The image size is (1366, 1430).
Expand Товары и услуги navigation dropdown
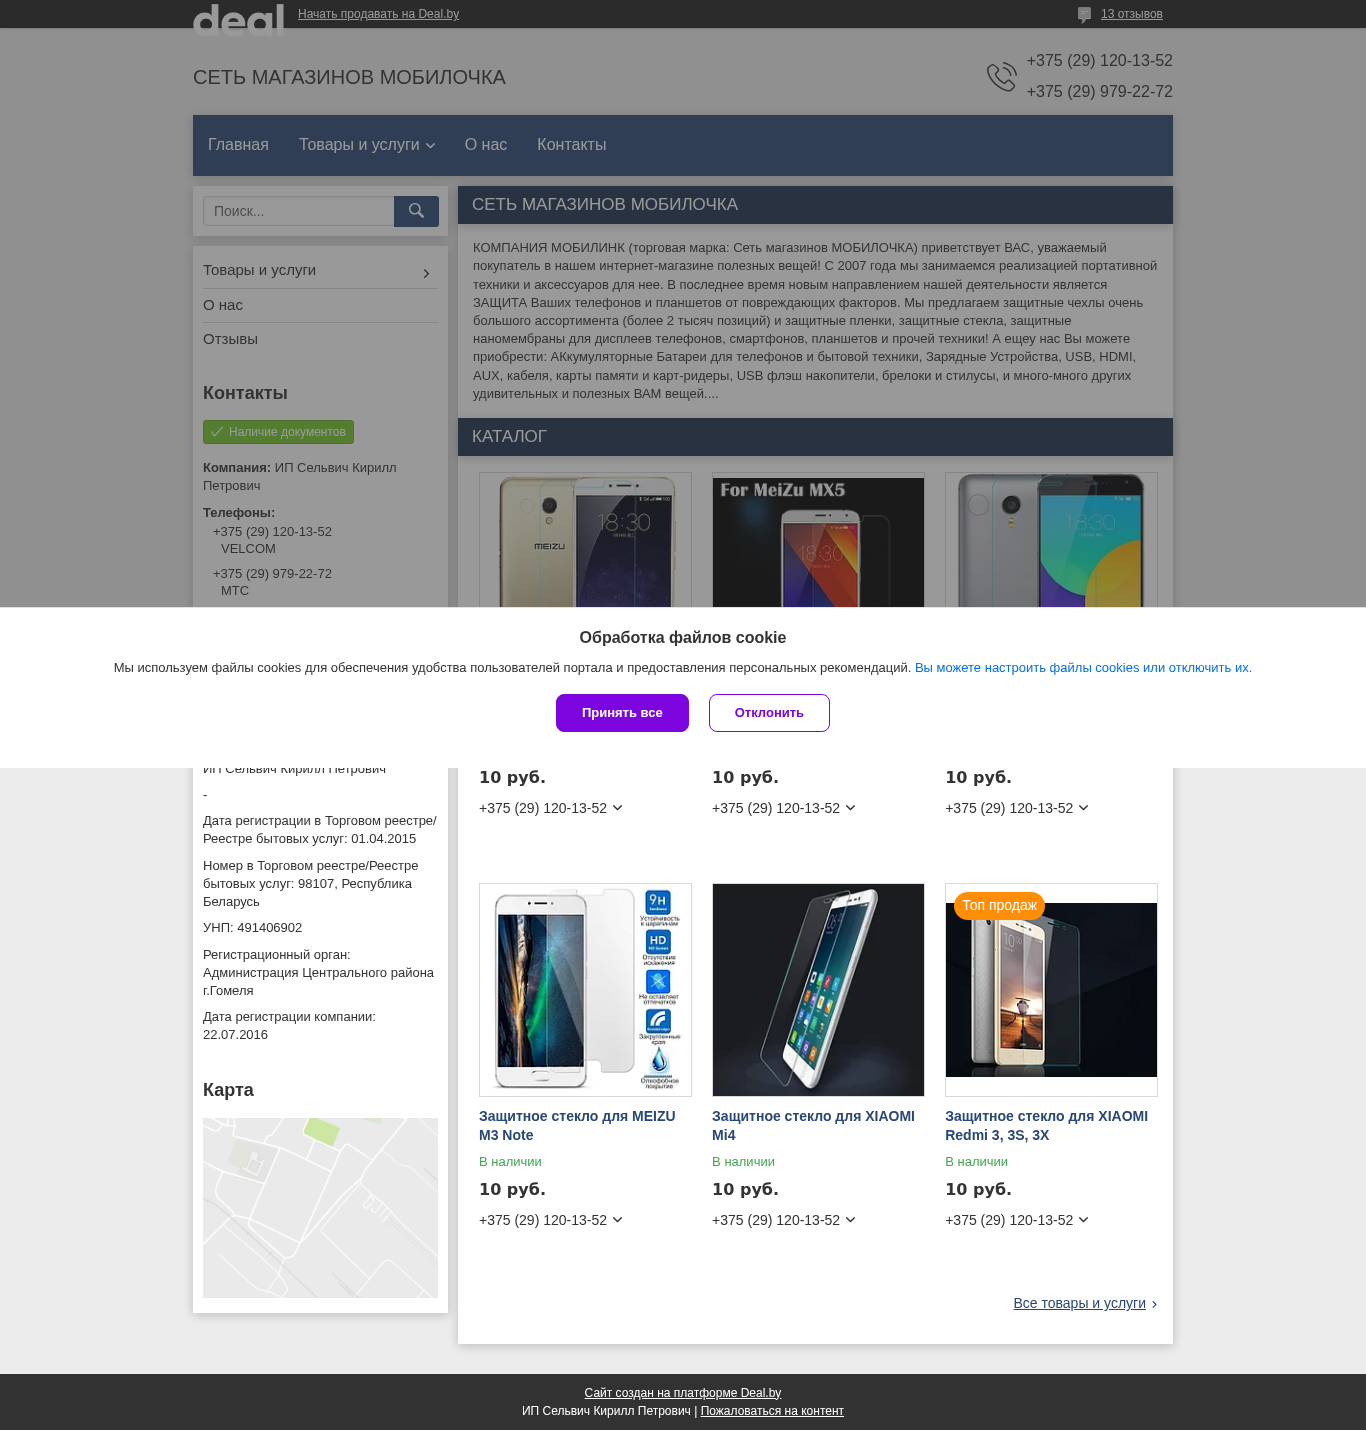pyautogui.click(x=367, y=145)
